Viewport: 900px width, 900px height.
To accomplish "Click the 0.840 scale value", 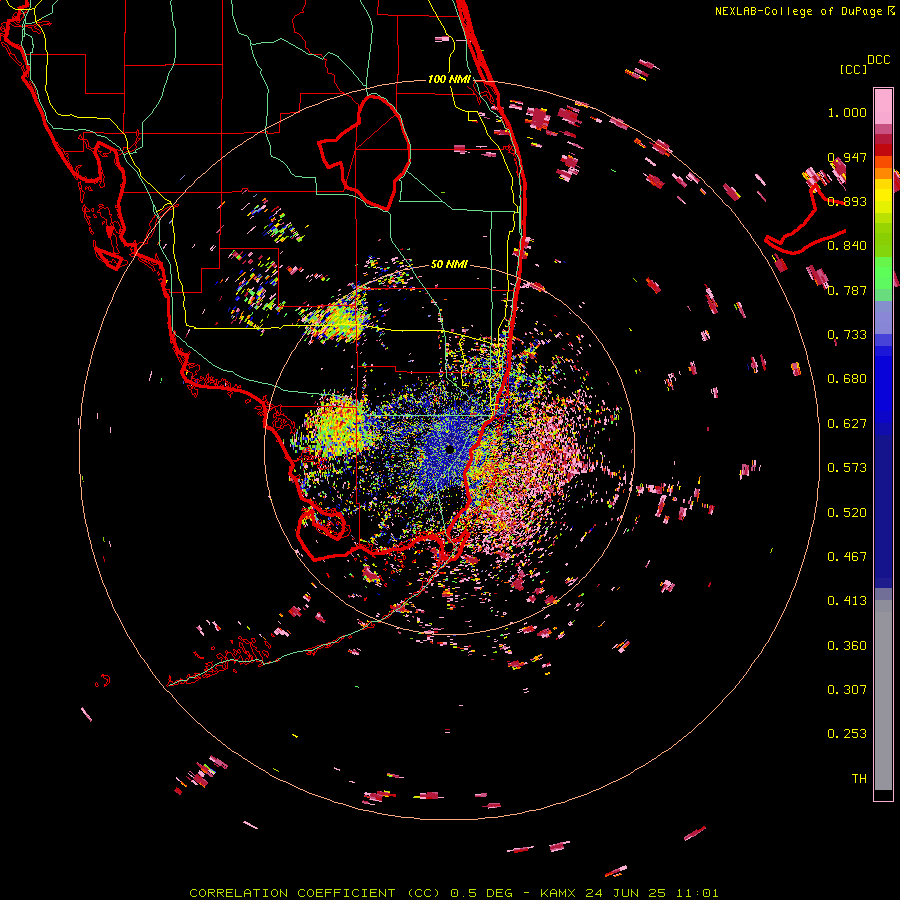I will click(847, 246).
